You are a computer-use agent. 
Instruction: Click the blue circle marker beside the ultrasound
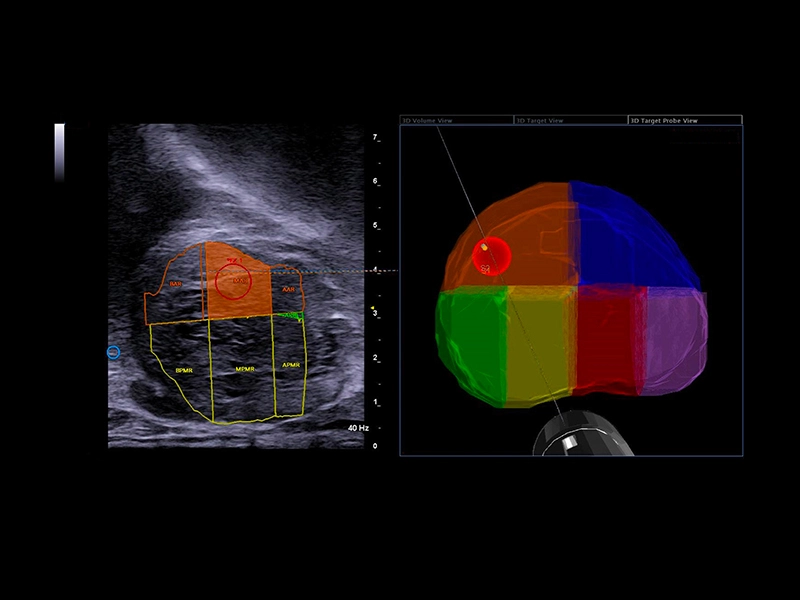coord(113,352)
